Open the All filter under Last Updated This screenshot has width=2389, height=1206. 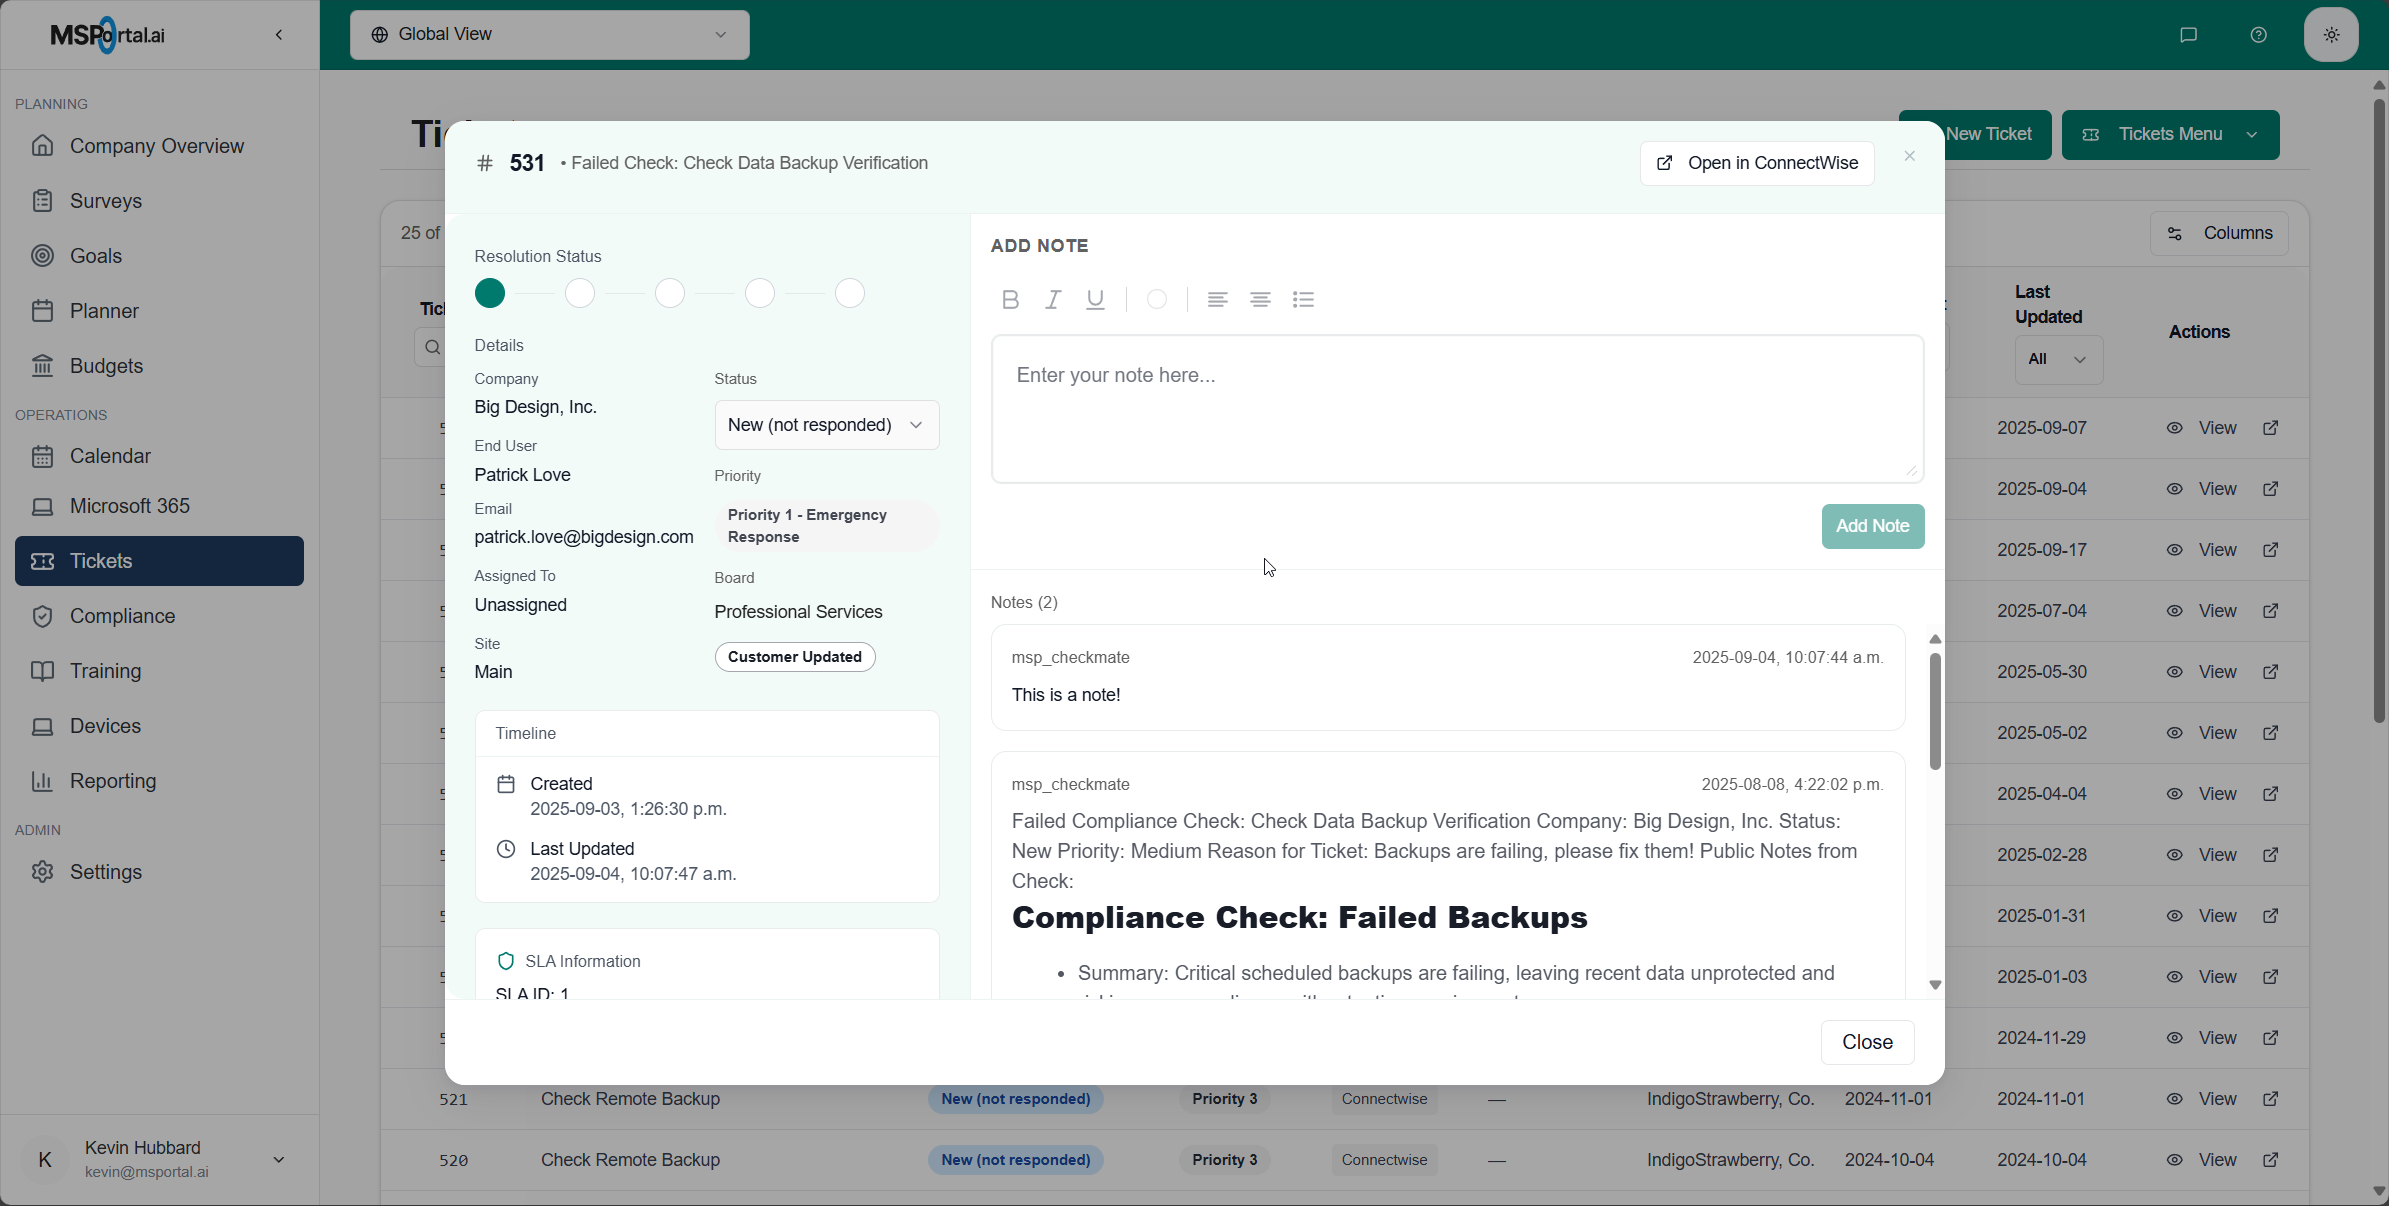2057,359
